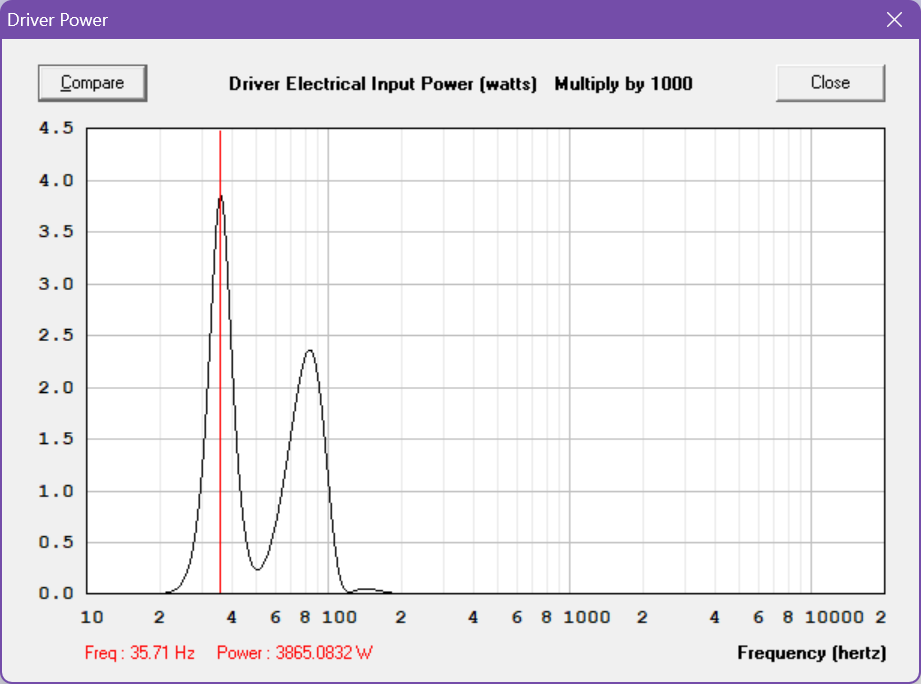This screenshot has width=921, height=684.
Task: Close the Driver Power window via X
Action: (894, 19)
